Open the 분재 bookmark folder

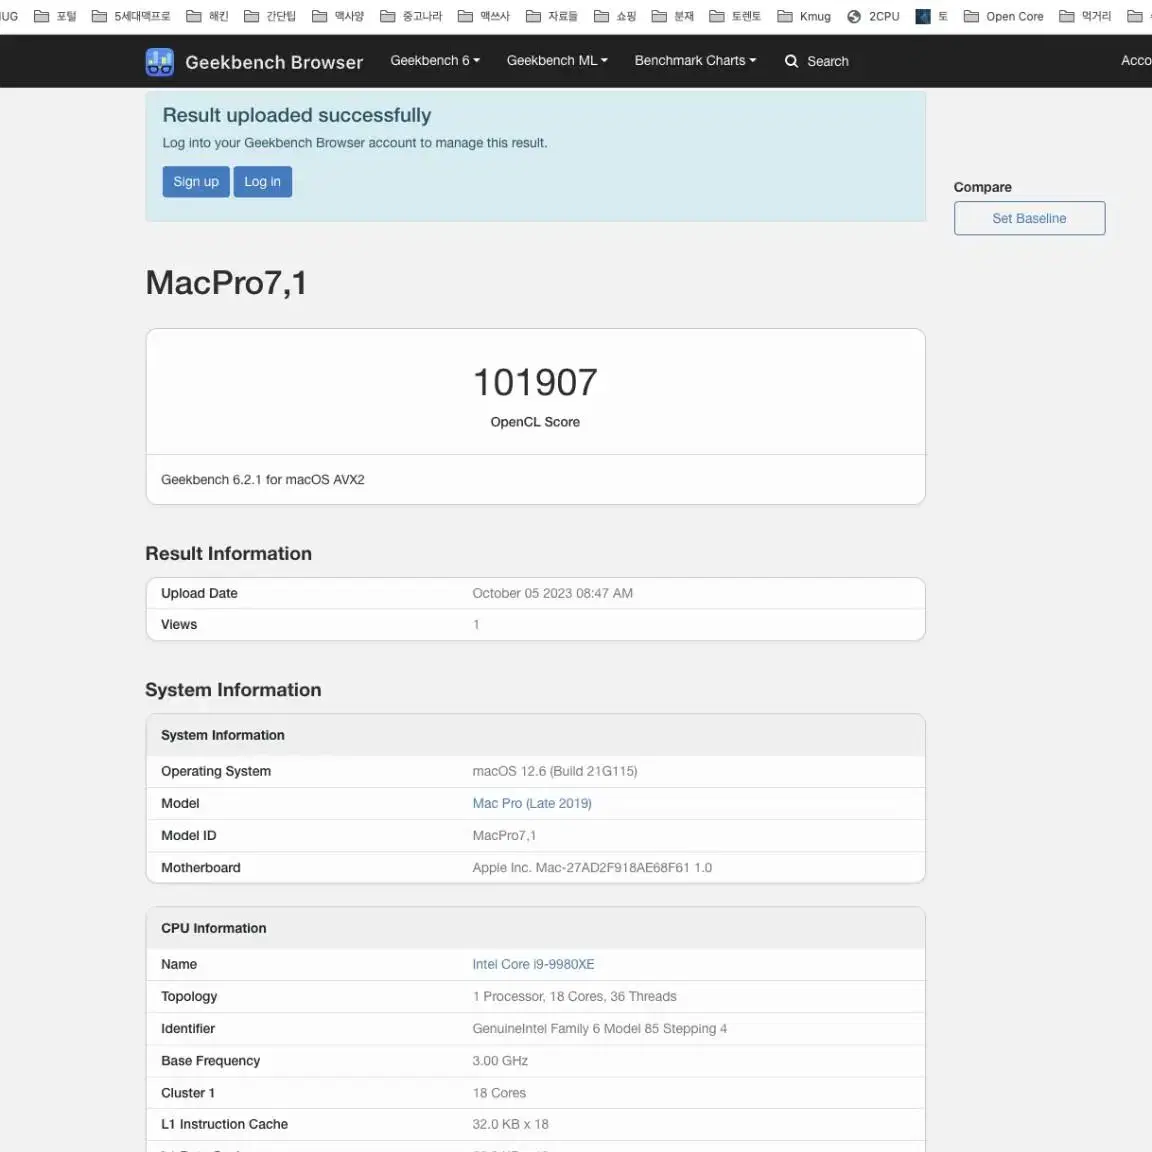pyautogui.click(x=673, y=16)
